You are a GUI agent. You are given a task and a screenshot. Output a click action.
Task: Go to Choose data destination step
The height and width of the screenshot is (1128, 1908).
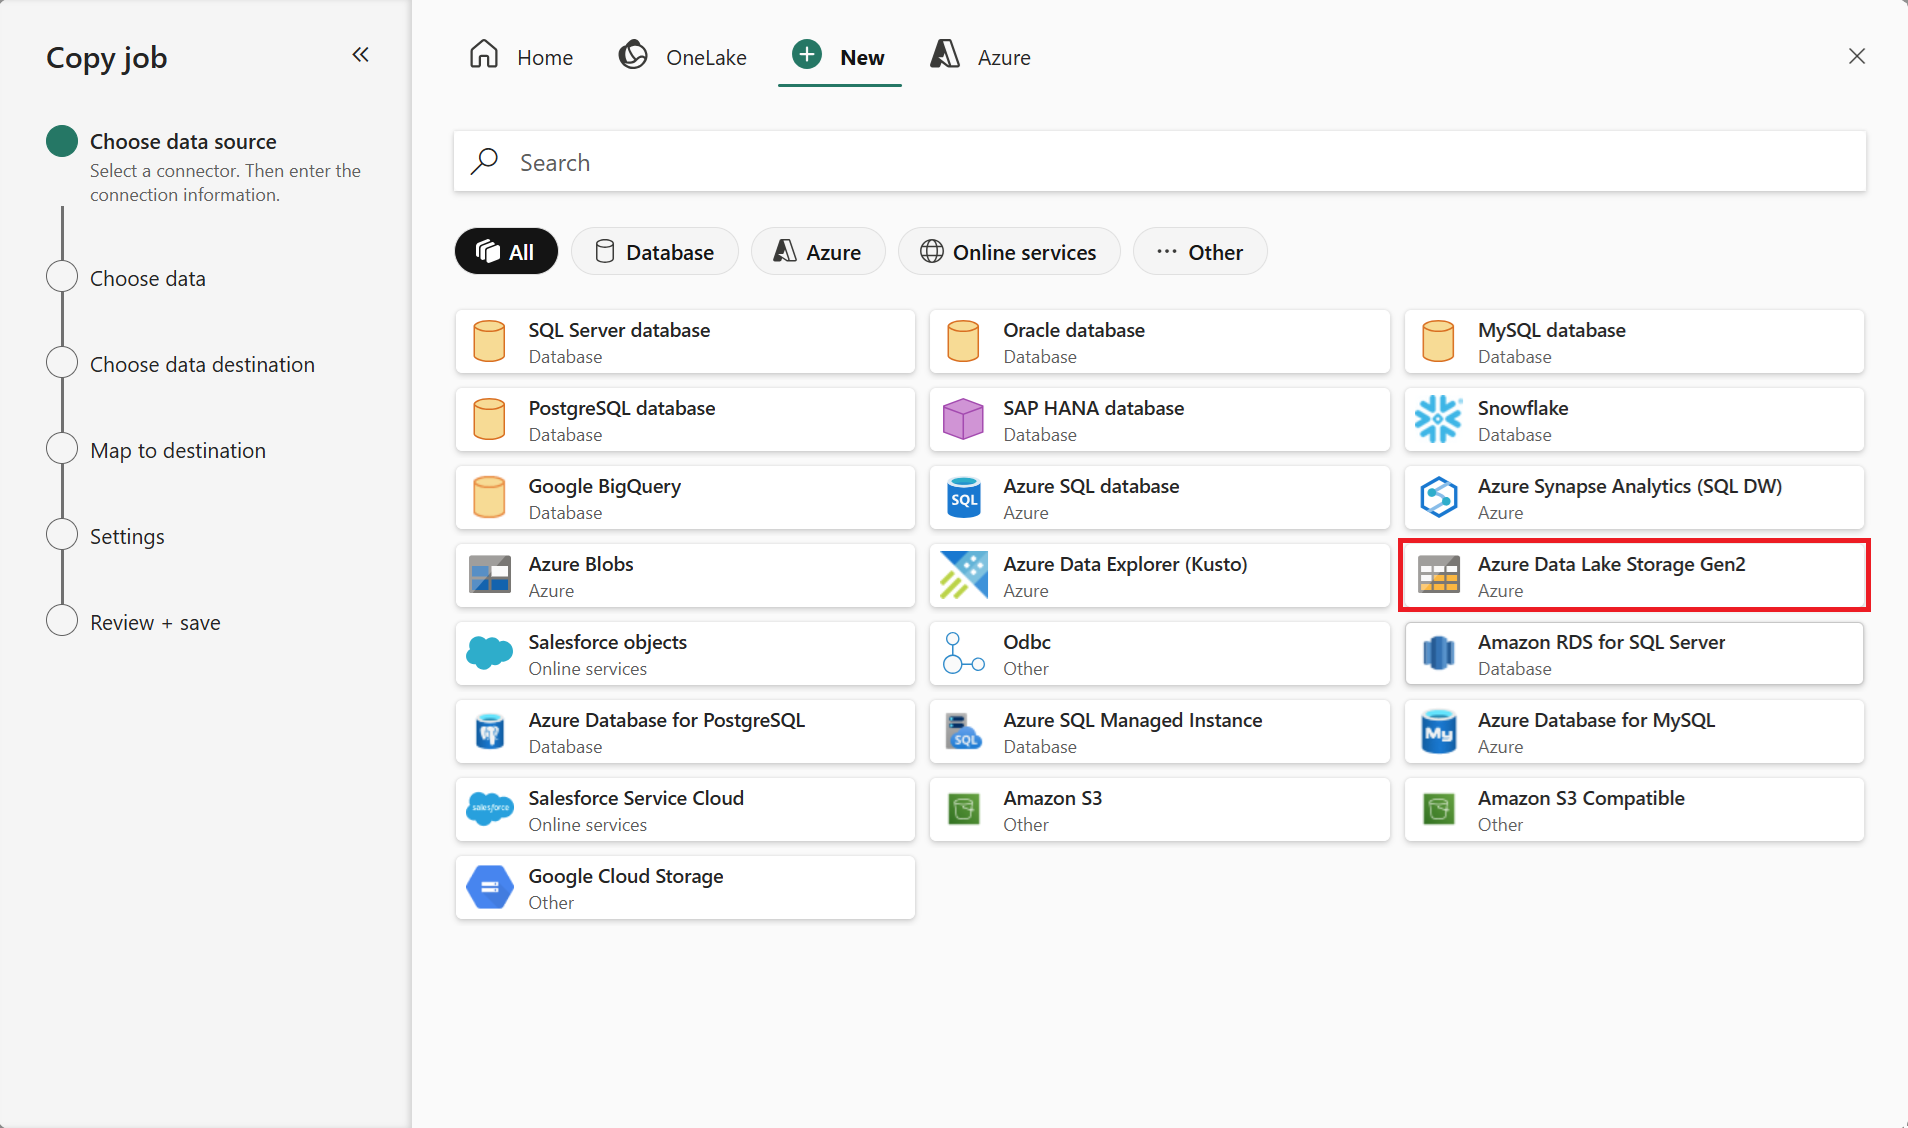click(x=202, y=365)
